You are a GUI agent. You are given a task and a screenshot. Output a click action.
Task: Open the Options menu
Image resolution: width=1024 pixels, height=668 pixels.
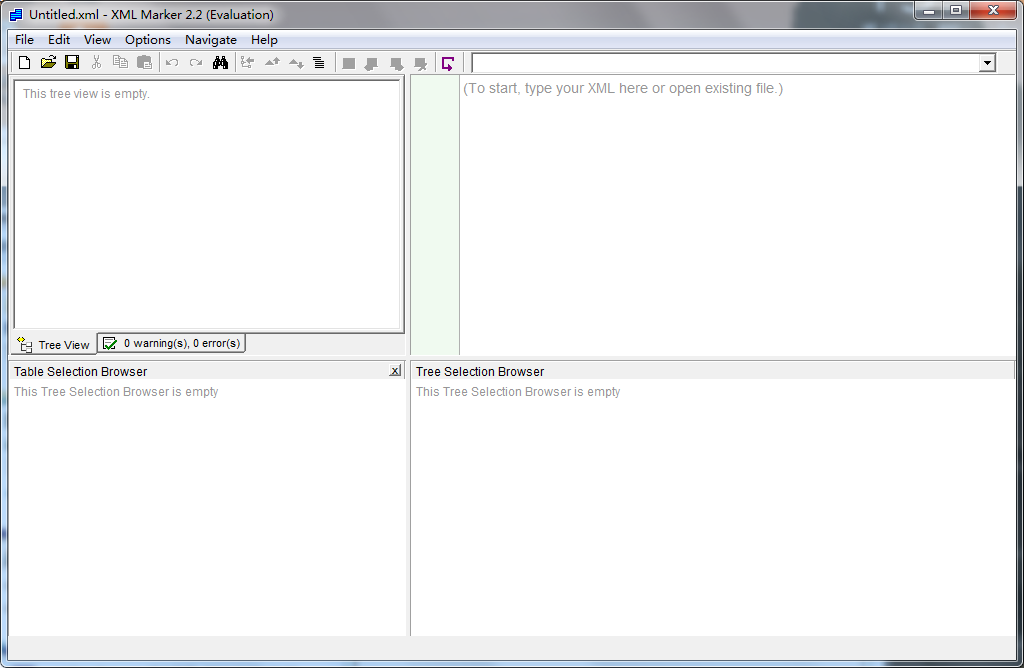[x=148, y=40]
